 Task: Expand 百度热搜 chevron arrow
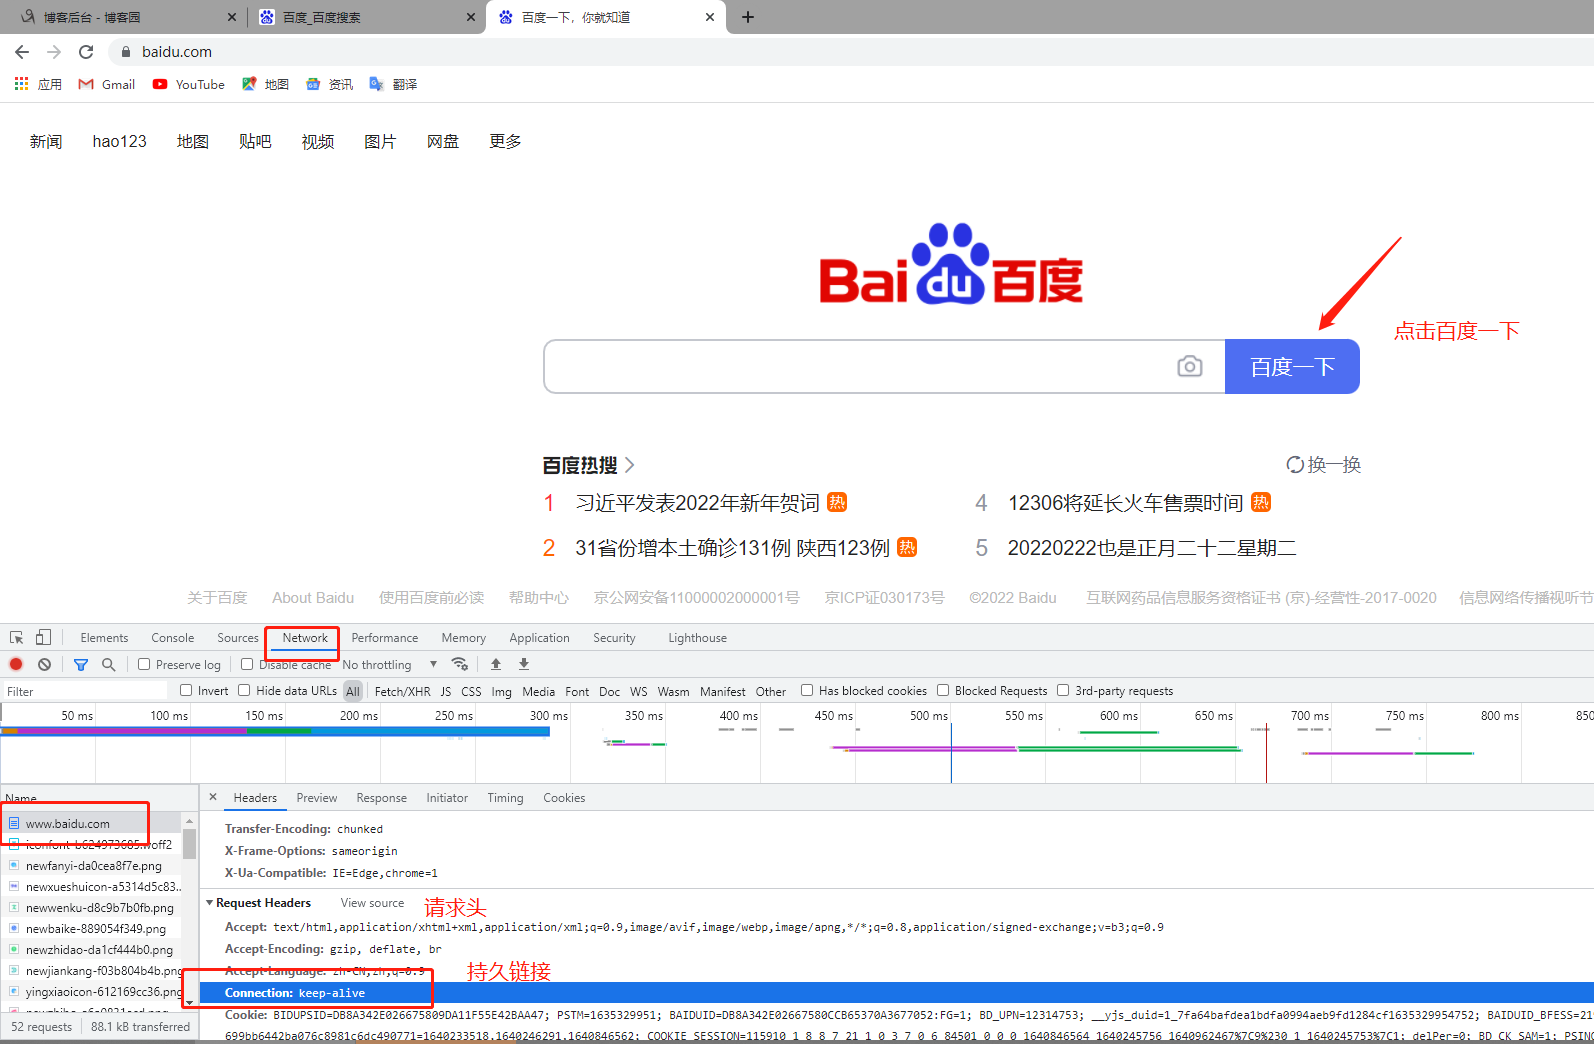pyautogui.click(x=630, y=465)
